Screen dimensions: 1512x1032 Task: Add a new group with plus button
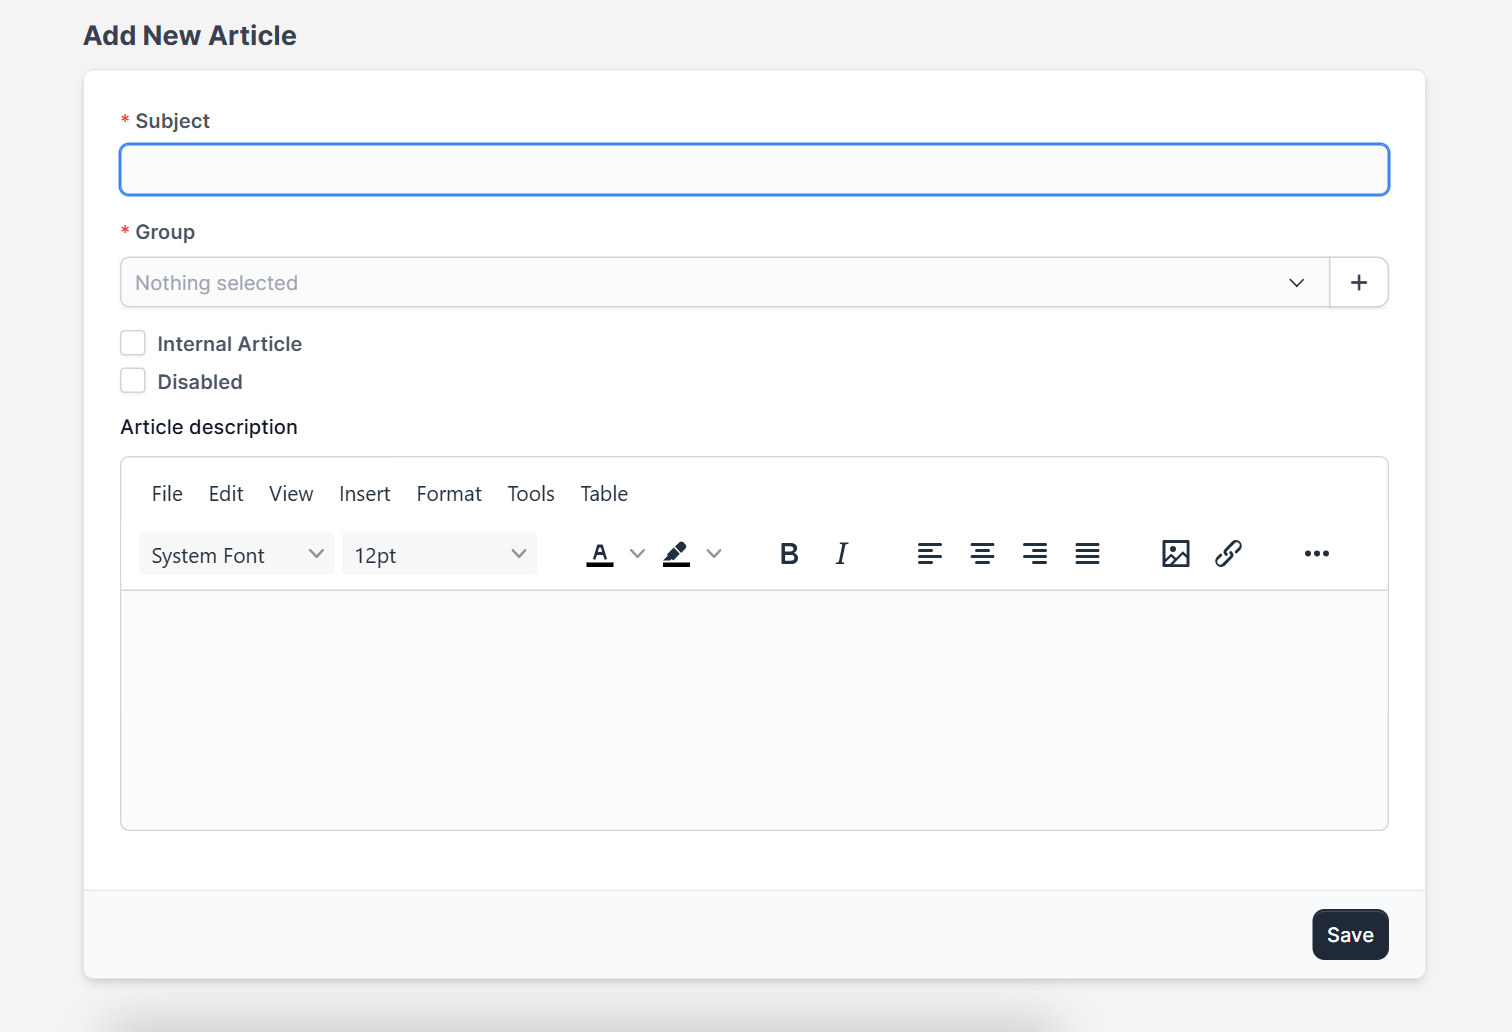click(x=1359, y=283)
